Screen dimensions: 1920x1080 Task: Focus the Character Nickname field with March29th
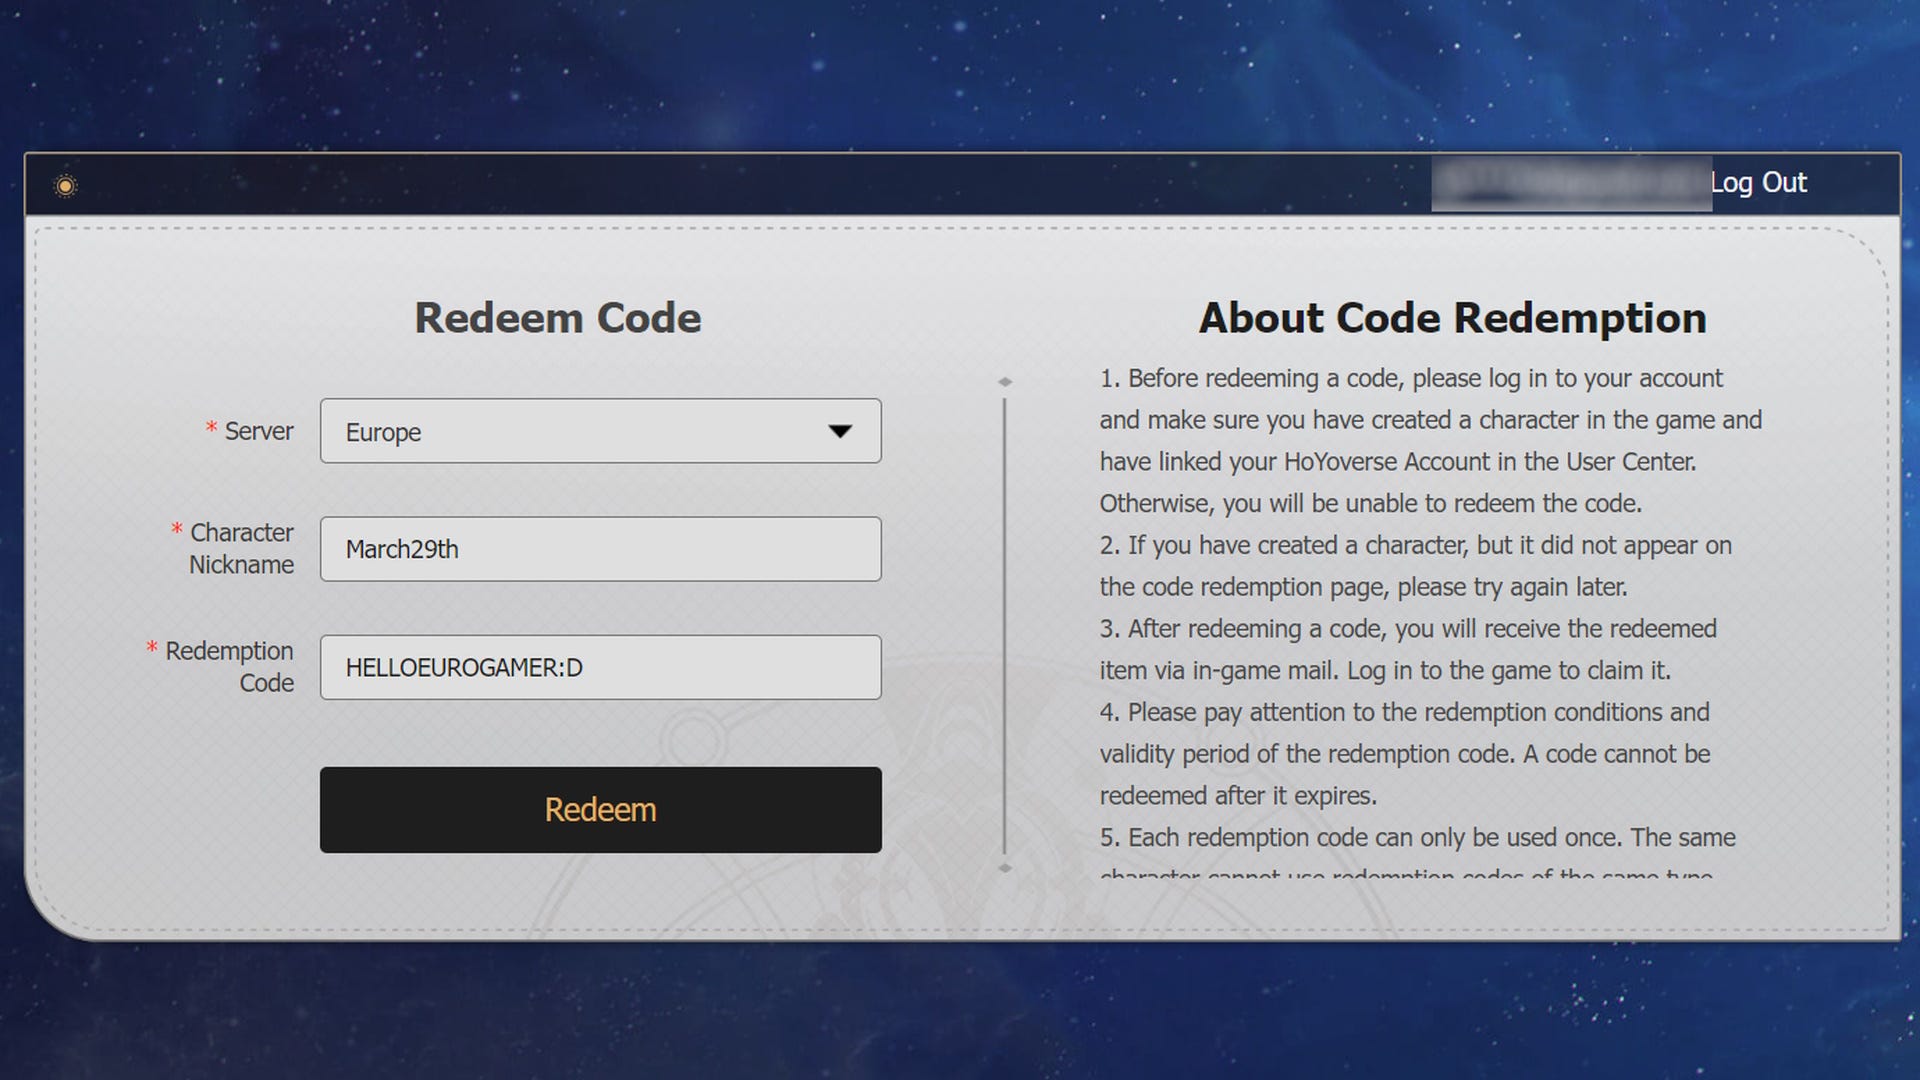click(600, 549)
